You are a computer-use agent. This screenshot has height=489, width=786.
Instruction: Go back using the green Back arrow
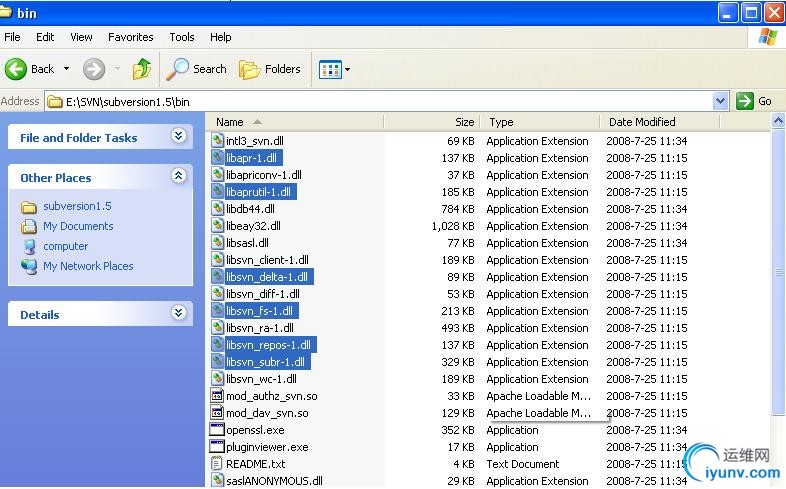[16, 69]
